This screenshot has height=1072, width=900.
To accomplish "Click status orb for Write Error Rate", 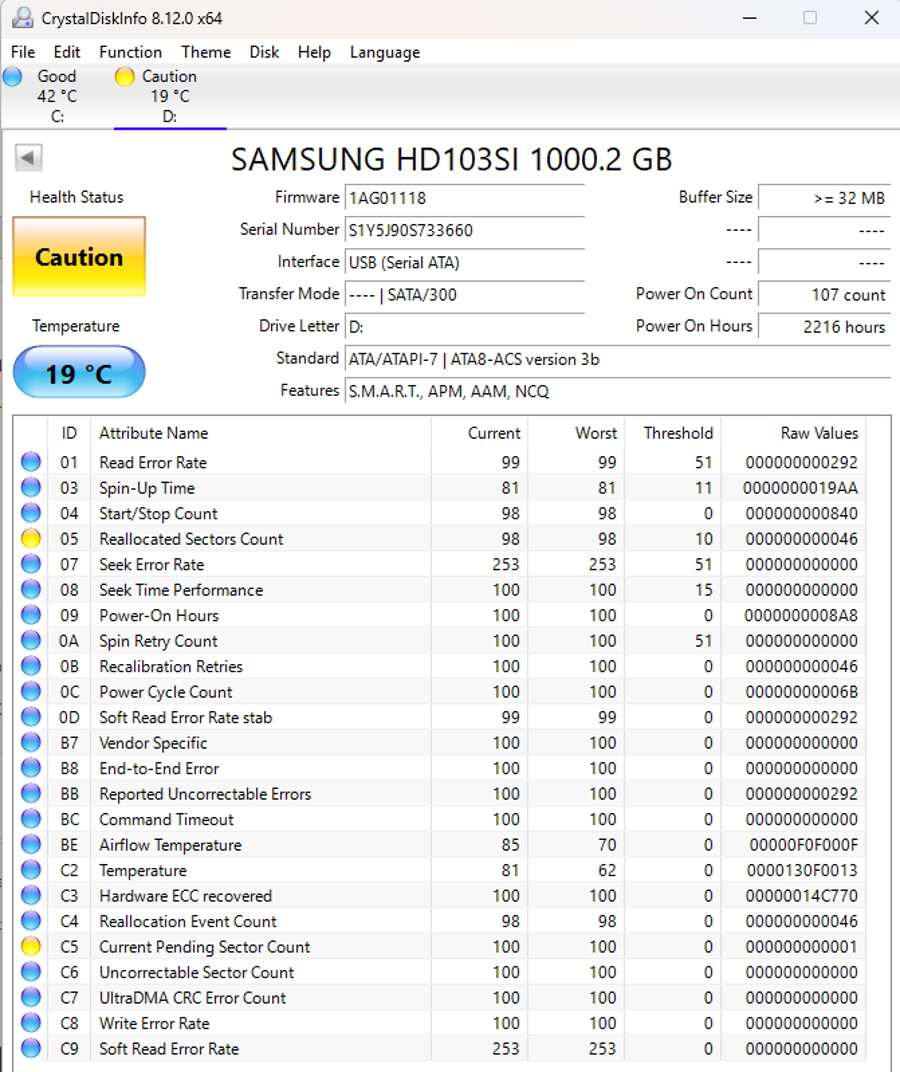I will coord(31,1023).
